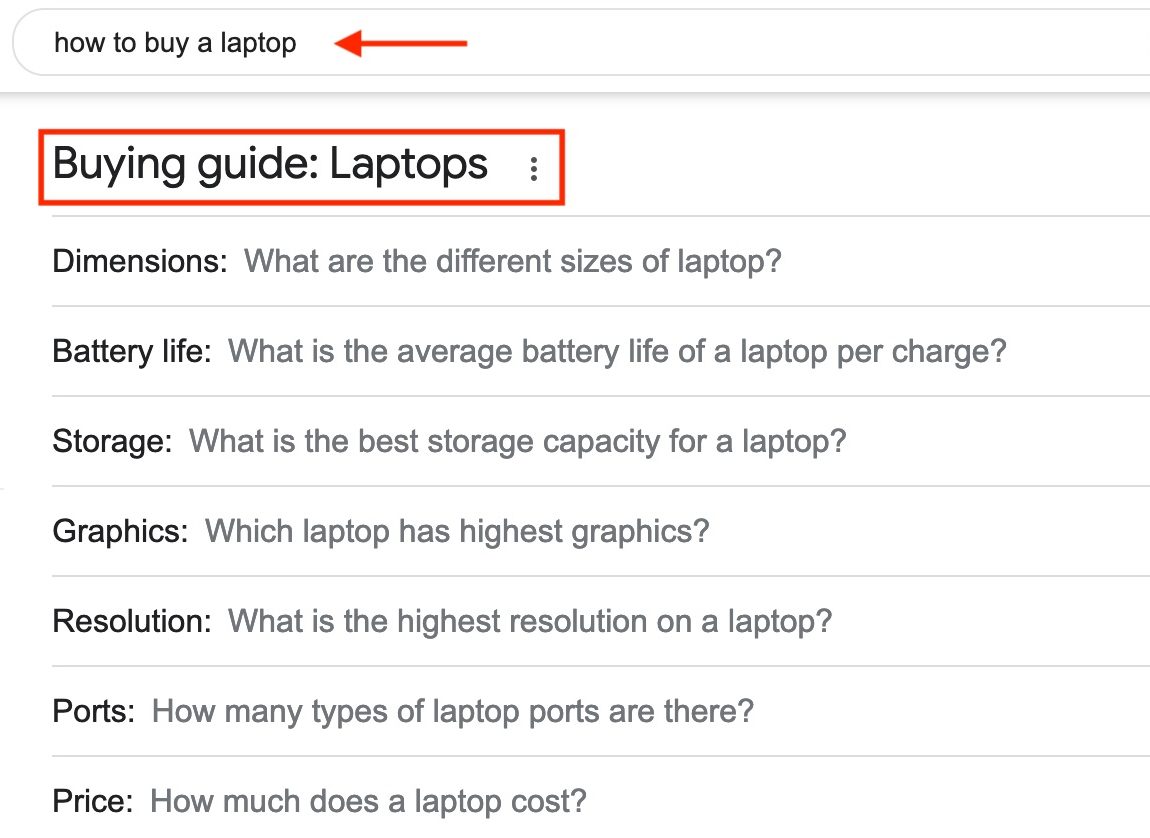Select the highest resolution on a laptop question
1150x838 pixels.
click(530, 621)
